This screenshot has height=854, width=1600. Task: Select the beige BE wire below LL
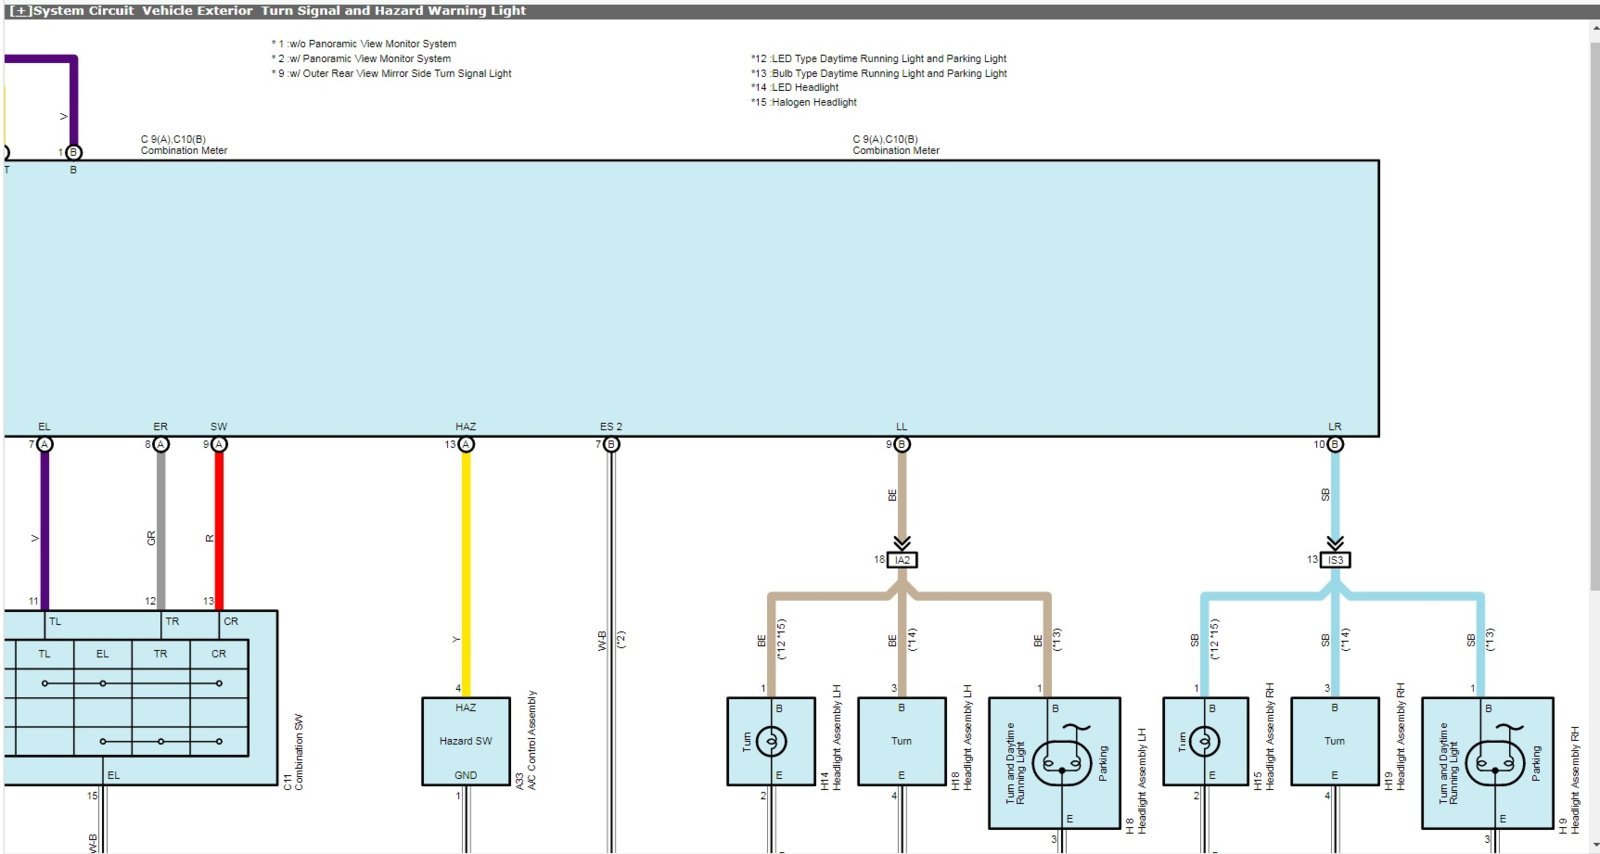(902, 494)
